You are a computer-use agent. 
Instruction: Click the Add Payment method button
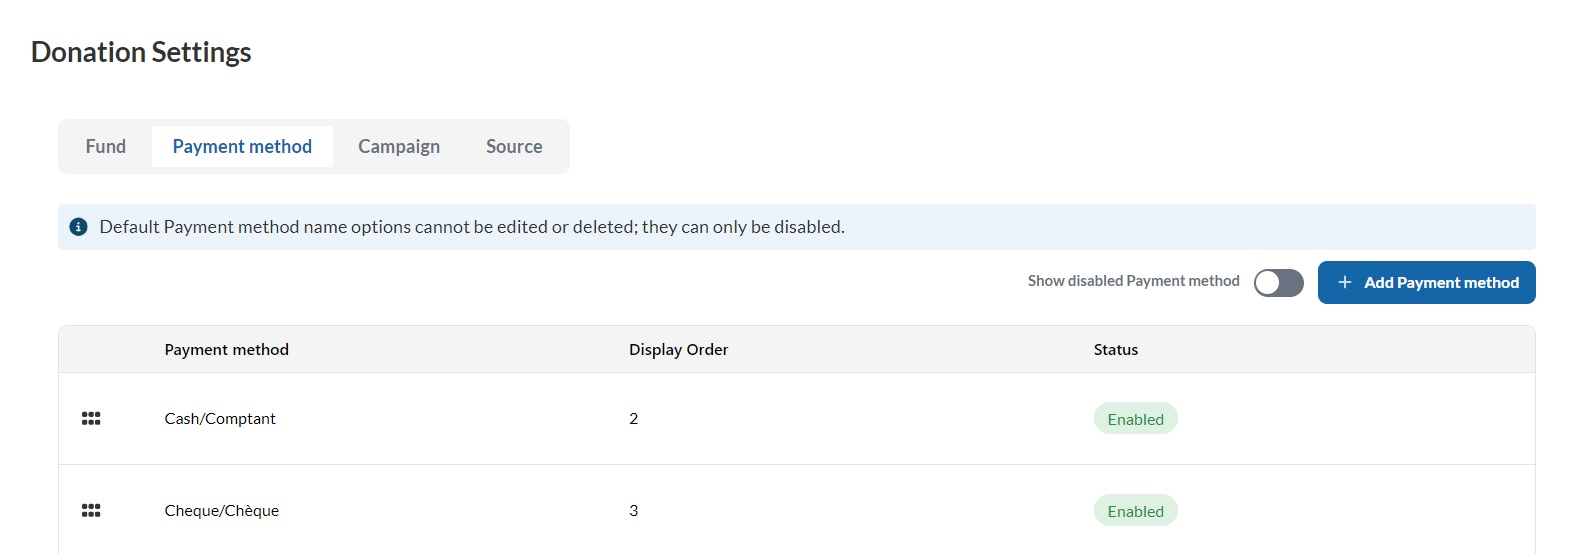[1427, 283]
